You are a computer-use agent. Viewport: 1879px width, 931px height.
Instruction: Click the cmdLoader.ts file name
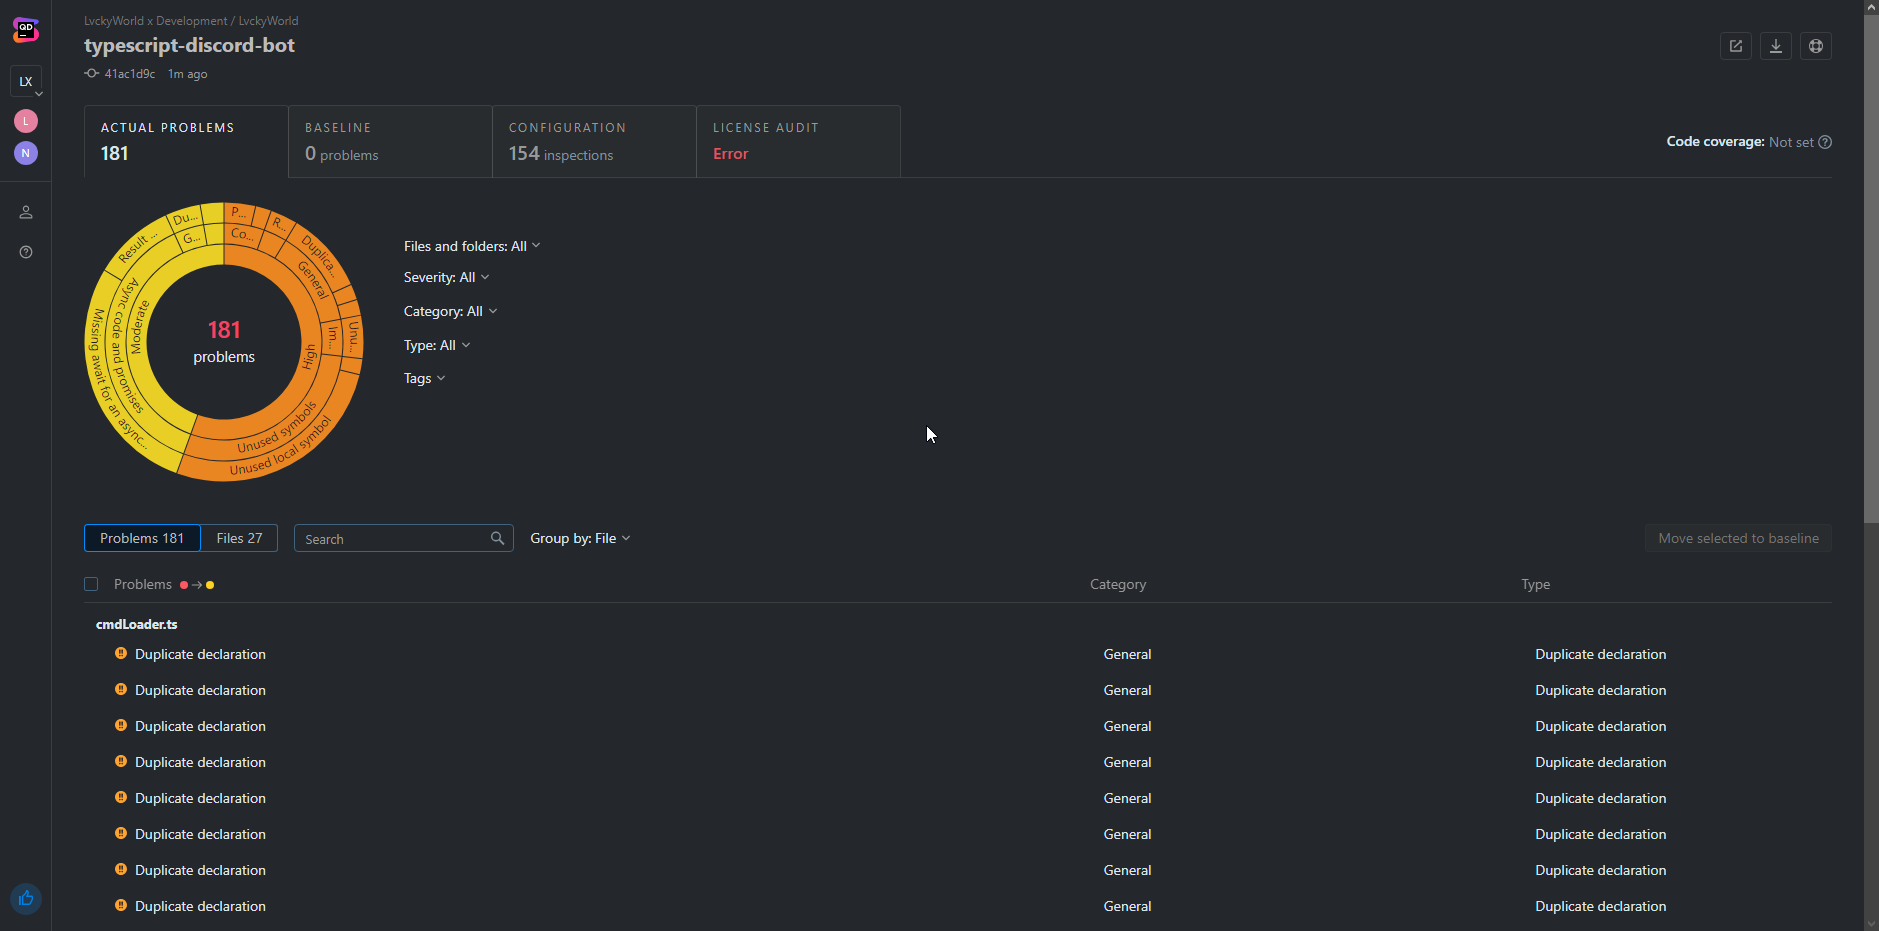tap(137, 624)
